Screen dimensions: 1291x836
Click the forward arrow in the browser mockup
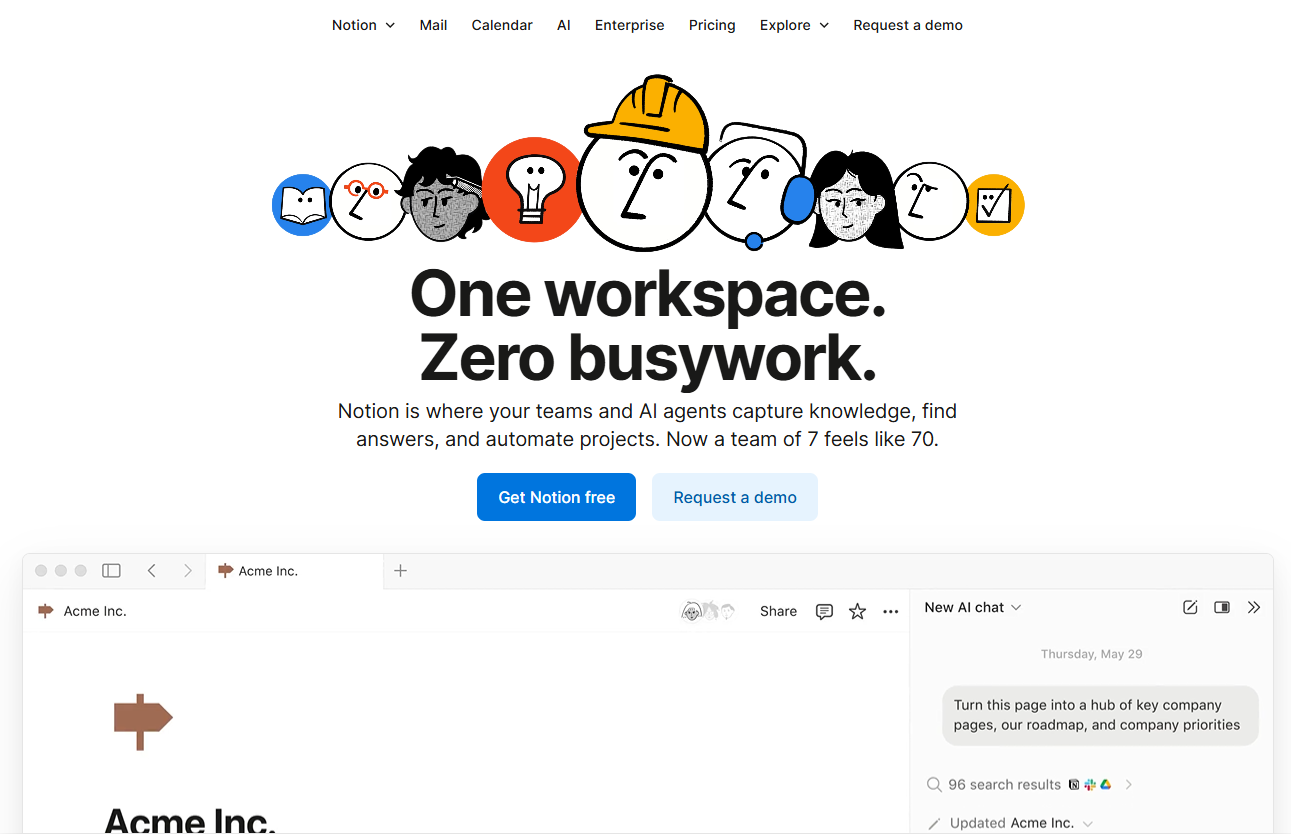pos(187,571)
